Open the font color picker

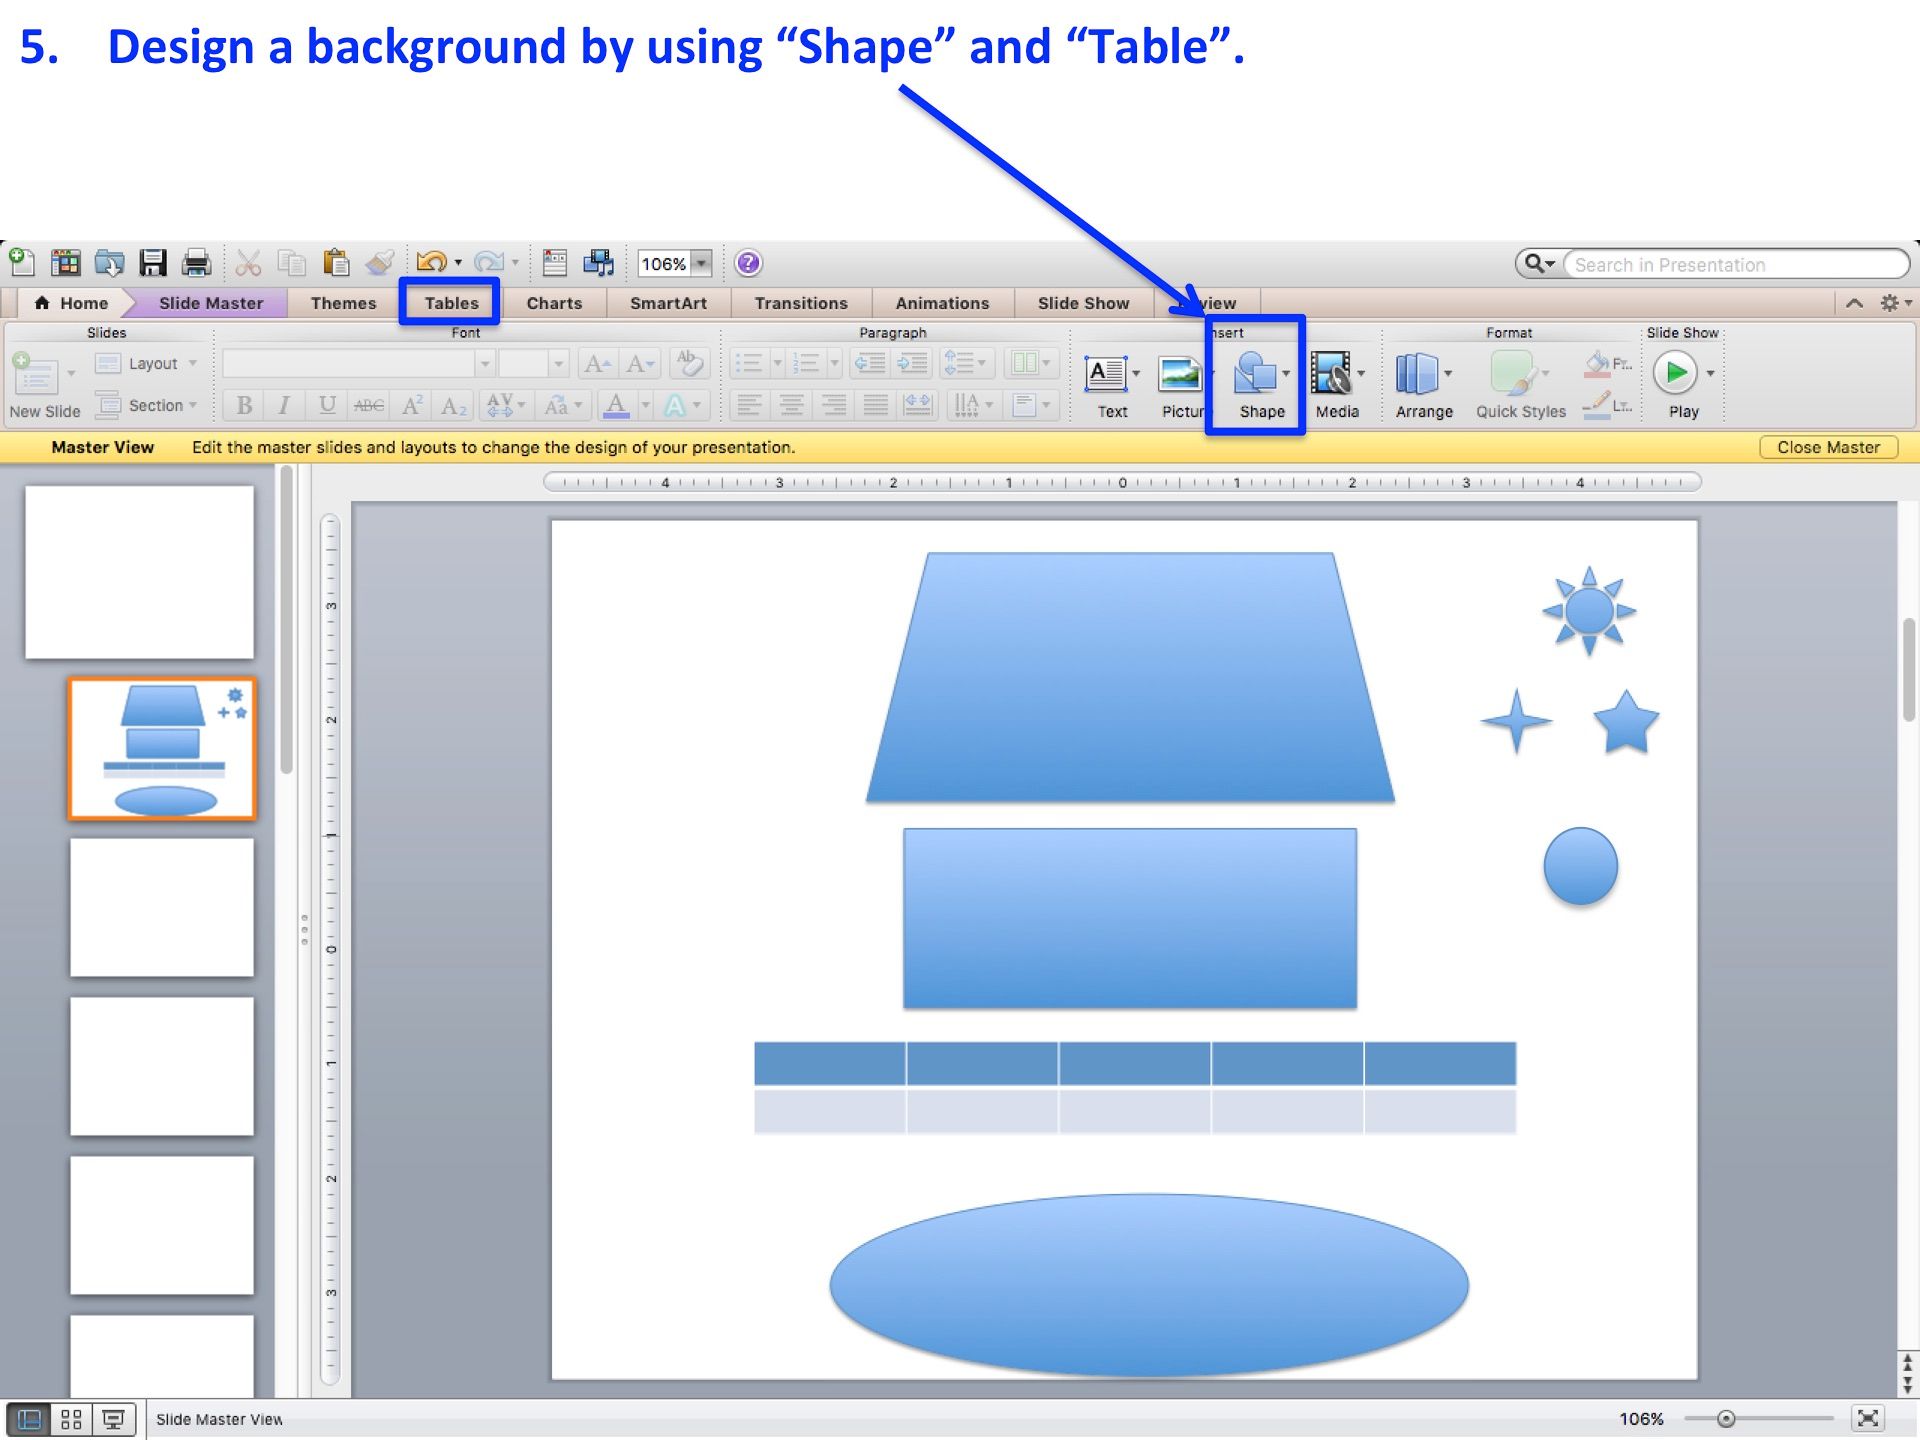pos(617,404)
